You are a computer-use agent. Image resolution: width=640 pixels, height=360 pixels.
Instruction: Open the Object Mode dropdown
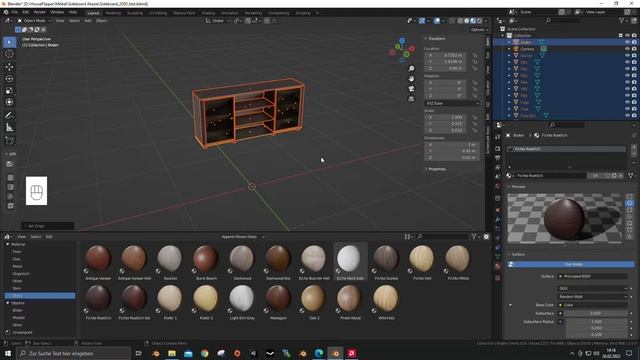pyautogui.click(x=34, y=21)
